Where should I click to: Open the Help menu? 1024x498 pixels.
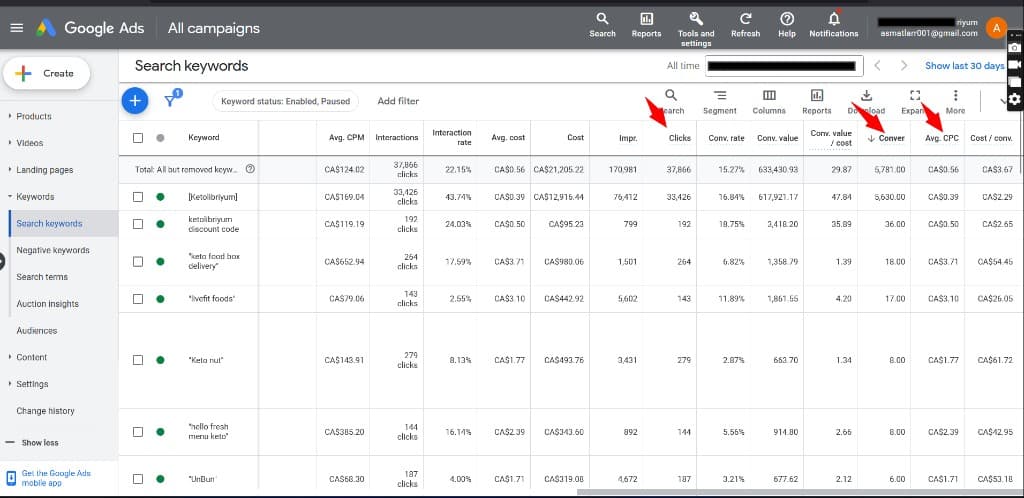point(787,25)
